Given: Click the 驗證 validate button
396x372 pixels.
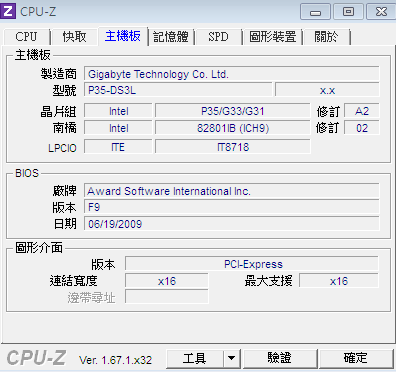Looking at the screenshot, I should pyautogui.click(x=280, y=359).
